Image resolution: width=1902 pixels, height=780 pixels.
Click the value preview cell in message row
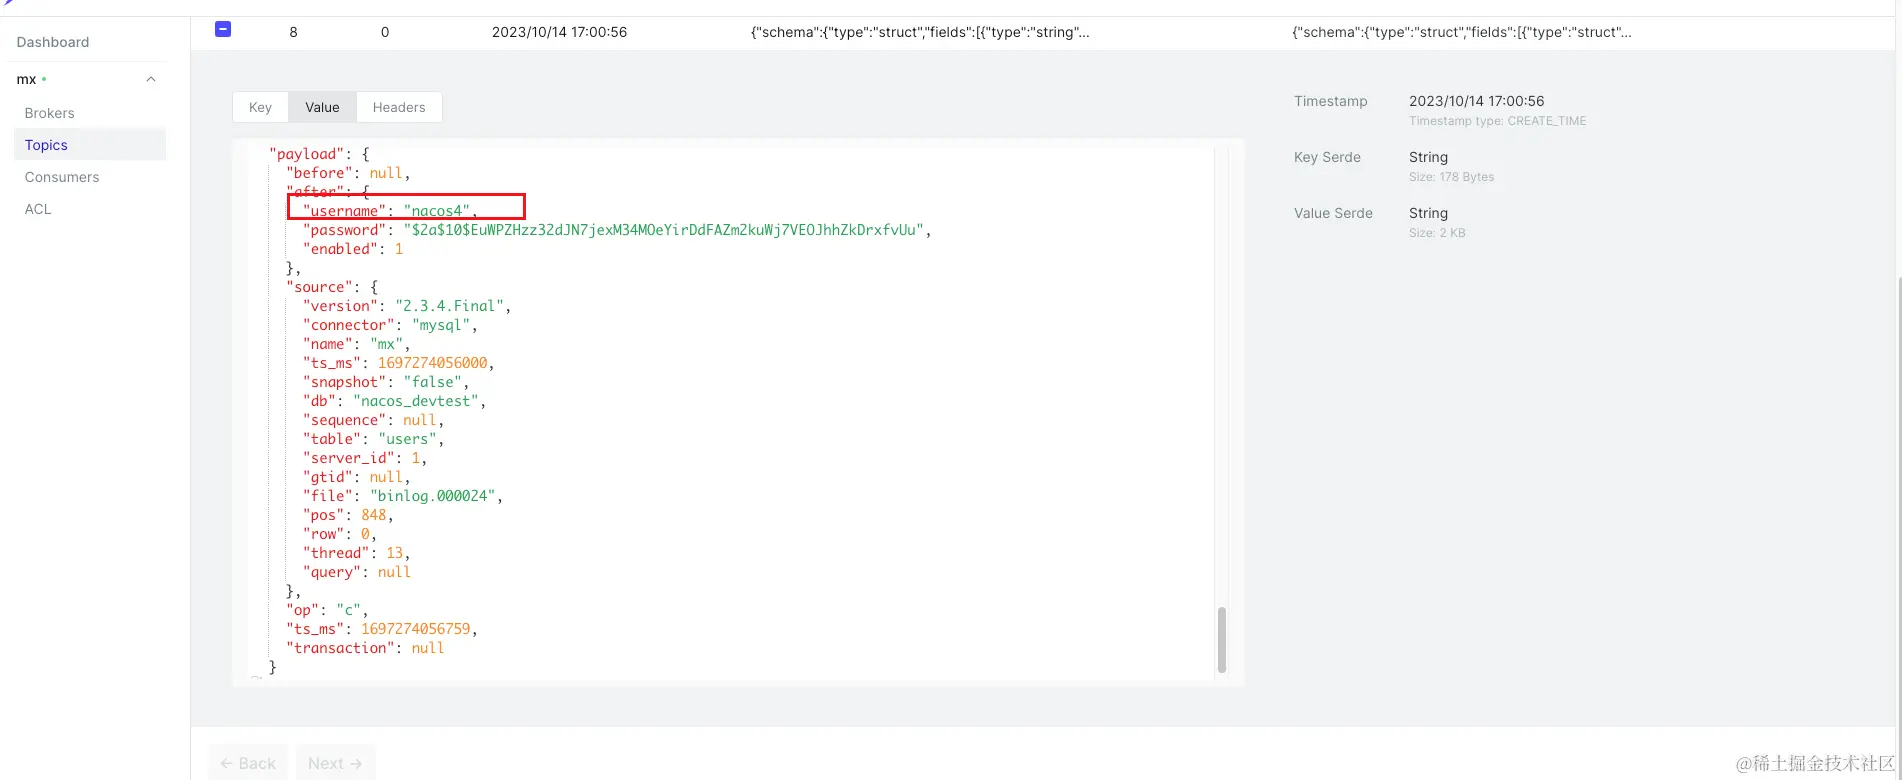(1461, 32)
